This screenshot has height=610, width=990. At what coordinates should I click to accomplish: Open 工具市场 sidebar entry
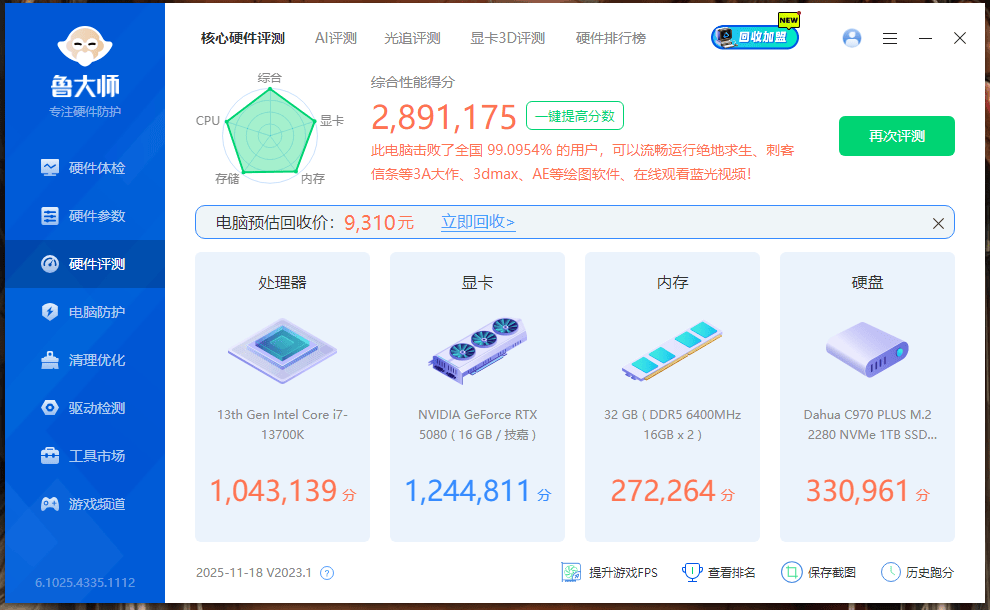click(x=85, y=456)
